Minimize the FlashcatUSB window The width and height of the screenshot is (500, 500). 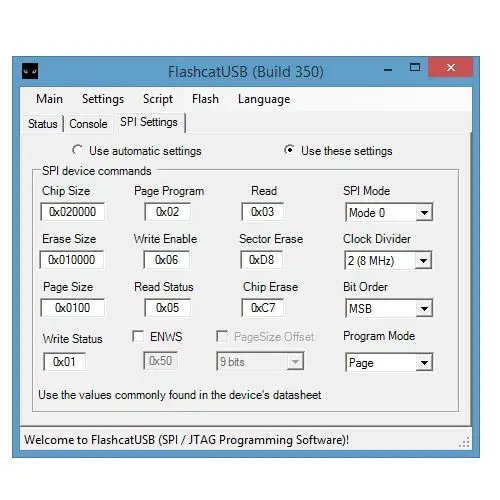point(388,70)
